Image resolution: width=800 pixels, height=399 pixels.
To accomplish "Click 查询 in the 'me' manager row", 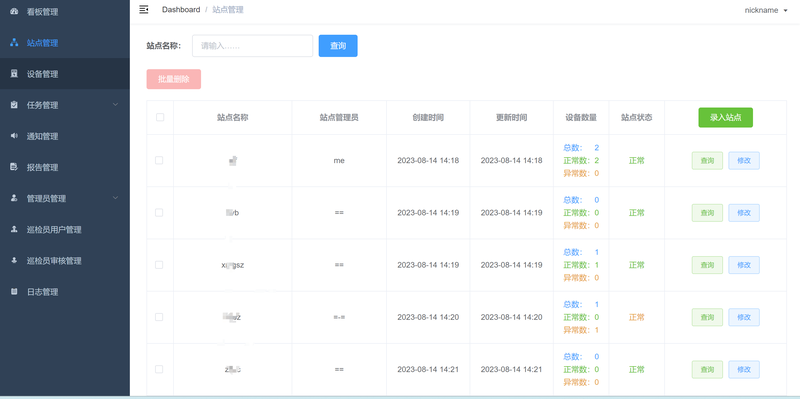I will (707, 161).
